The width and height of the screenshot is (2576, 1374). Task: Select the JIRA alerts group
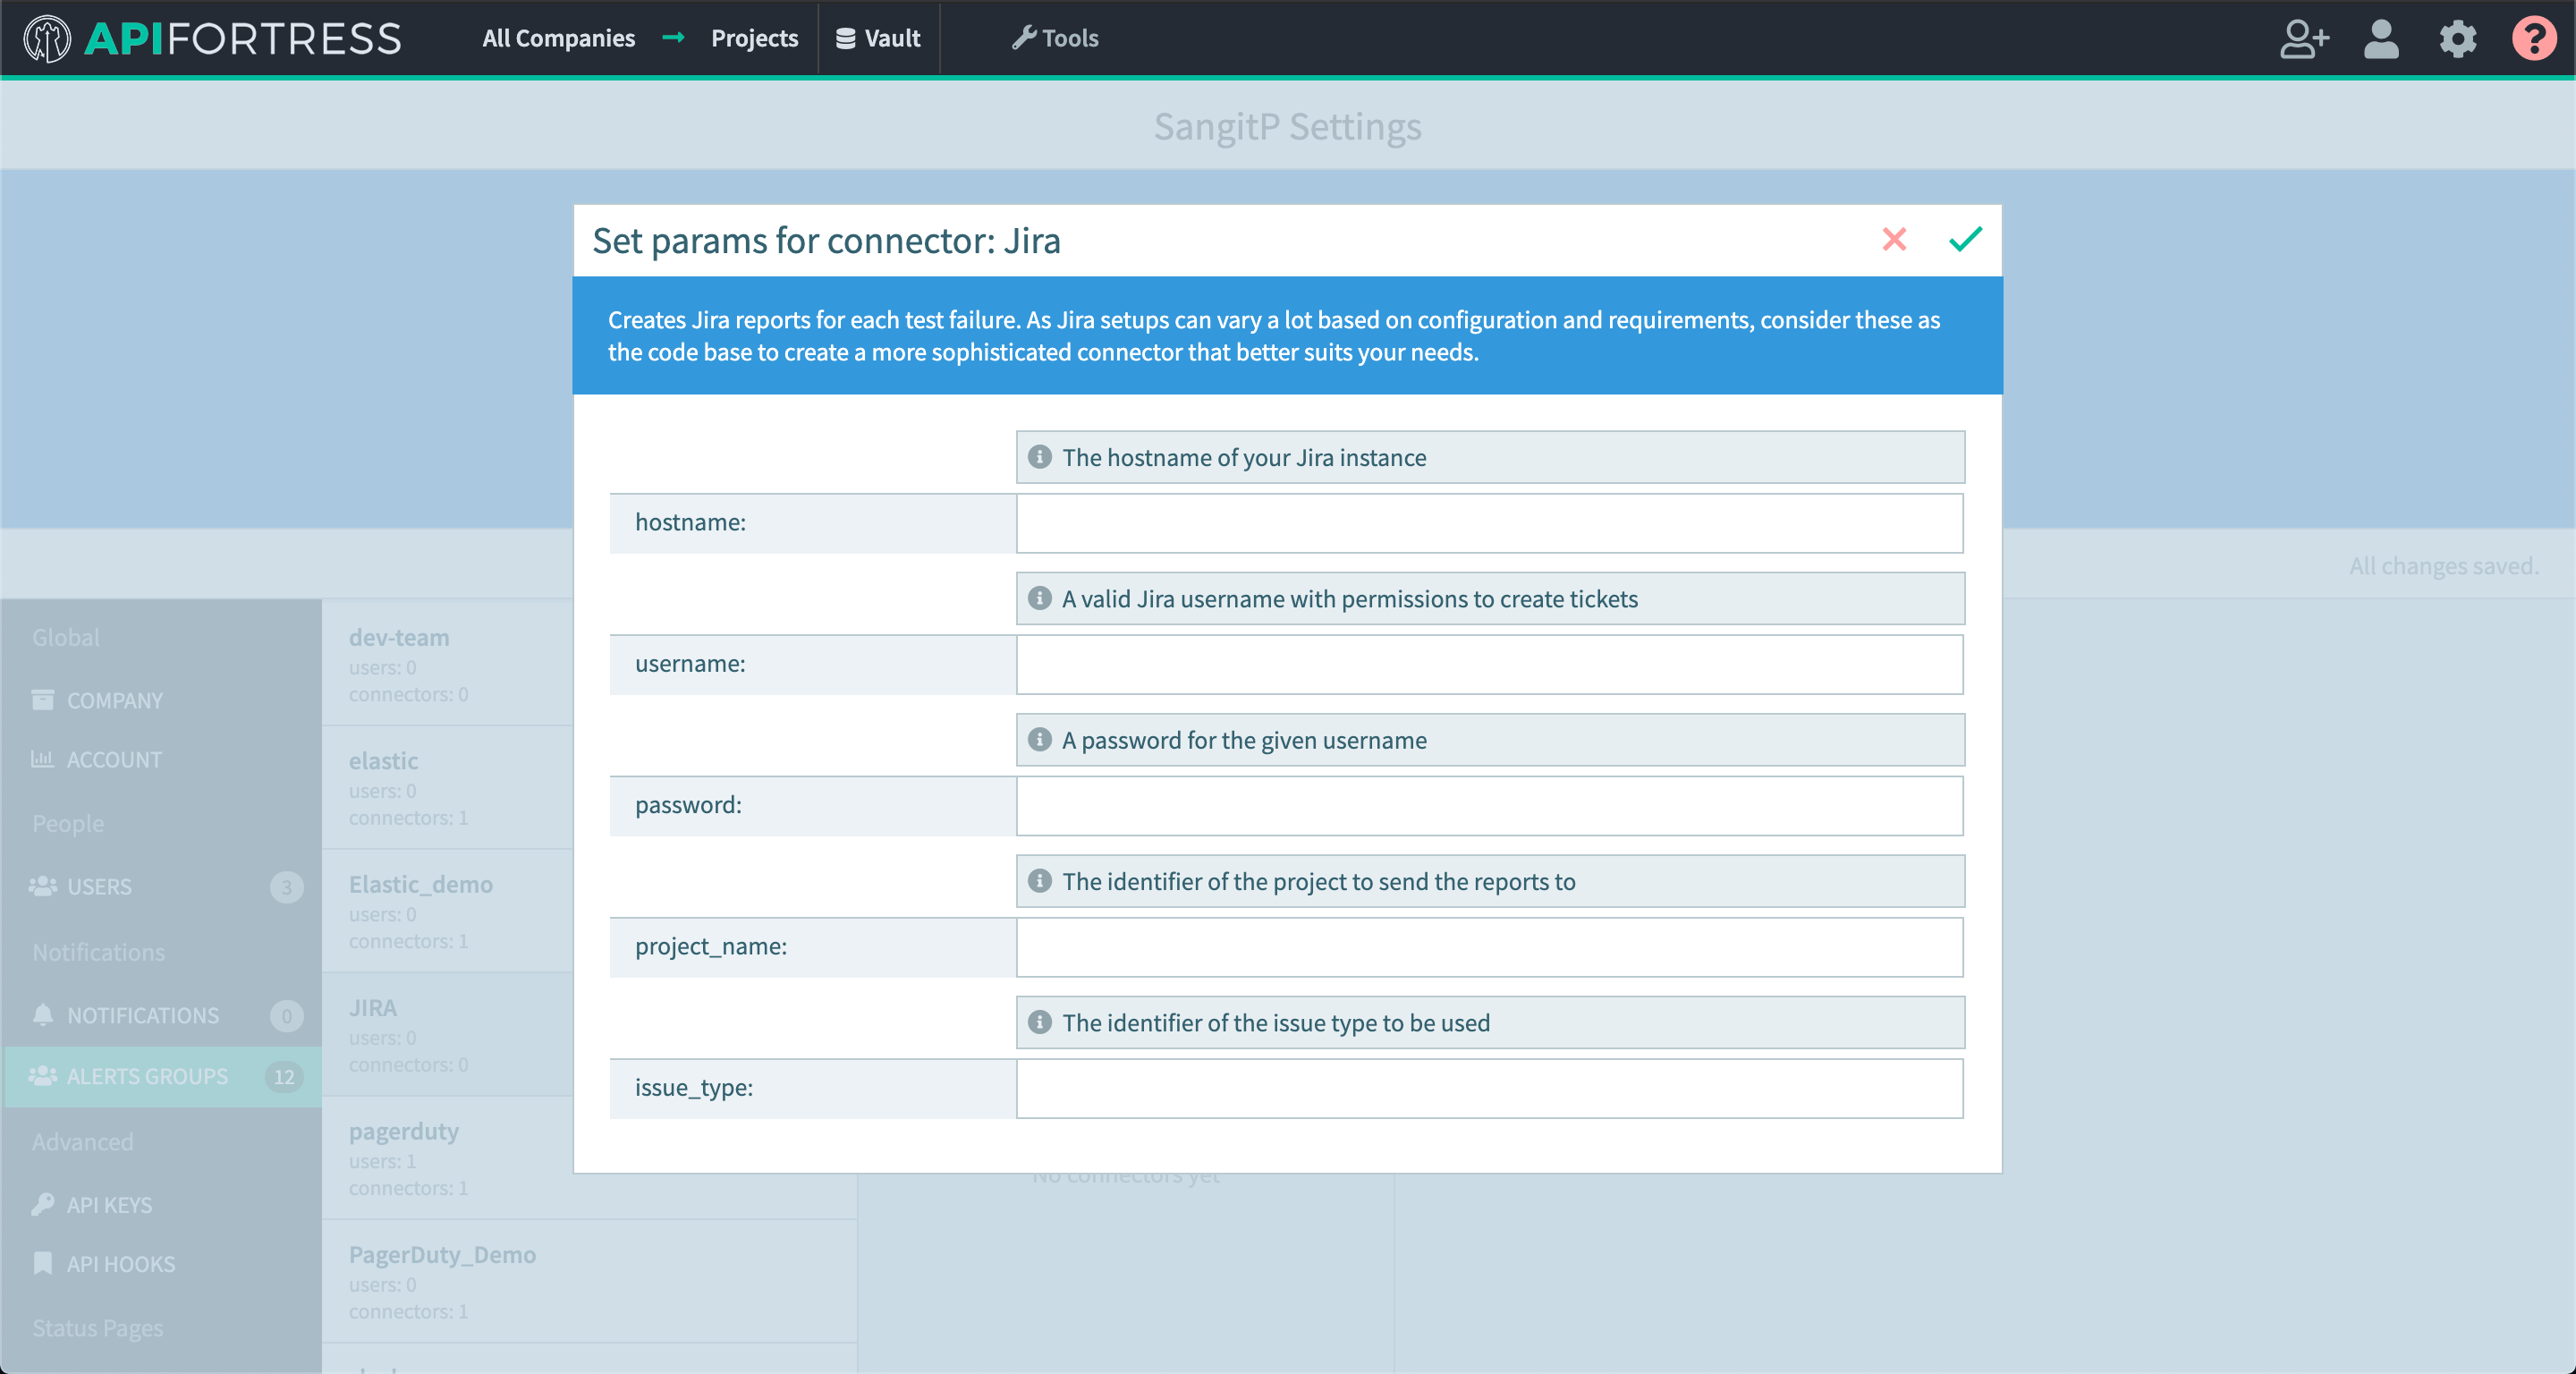coord(372,1007)
